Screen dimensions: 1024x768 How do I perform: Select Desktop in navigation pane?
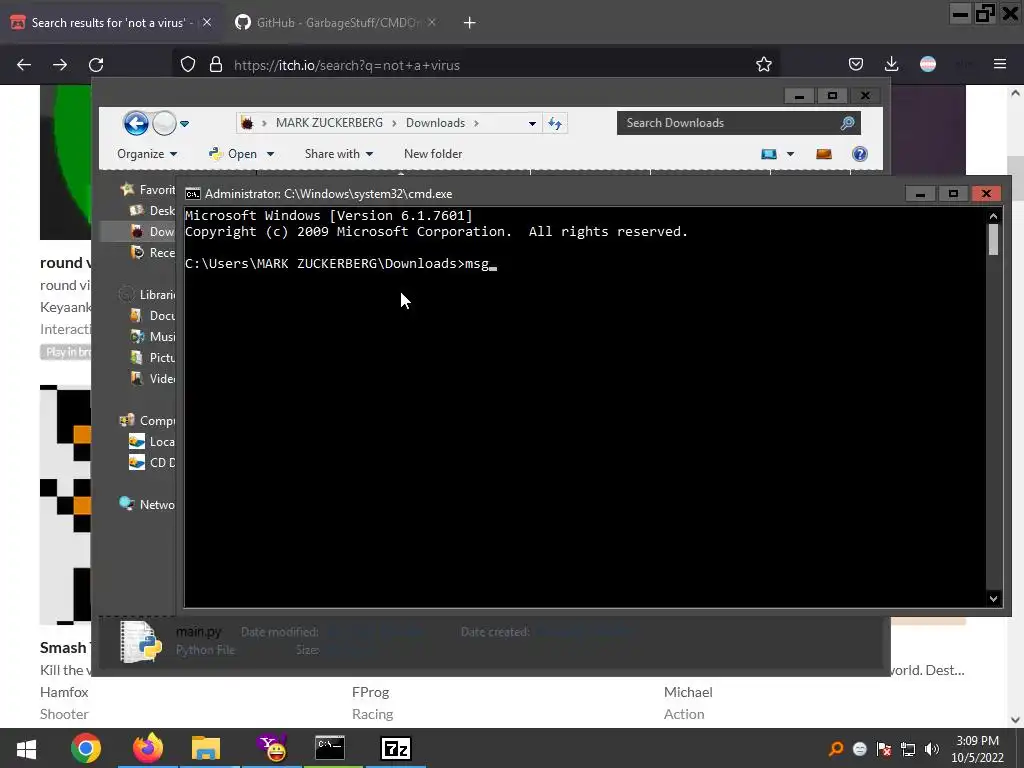tap(152, 210)
